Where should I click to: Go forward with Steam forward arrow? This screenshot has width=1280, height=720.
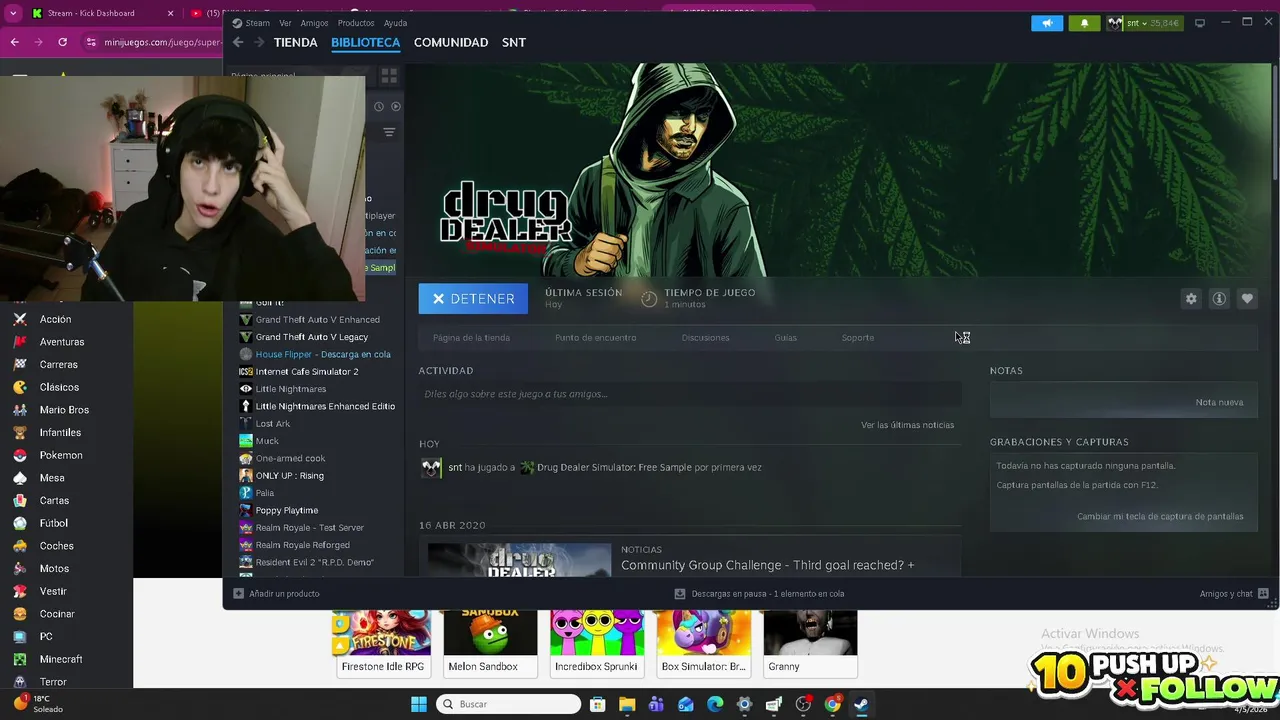tap(259, 42)
